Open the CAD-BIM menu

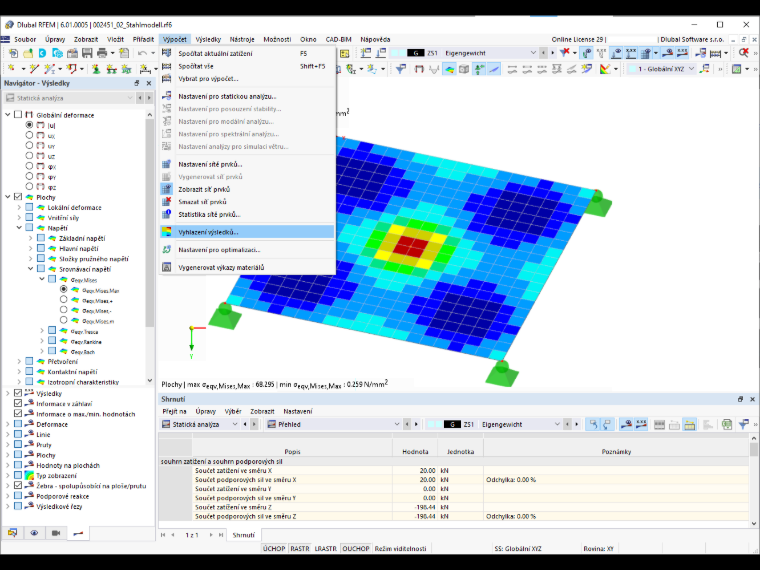(x=338, y=39)
